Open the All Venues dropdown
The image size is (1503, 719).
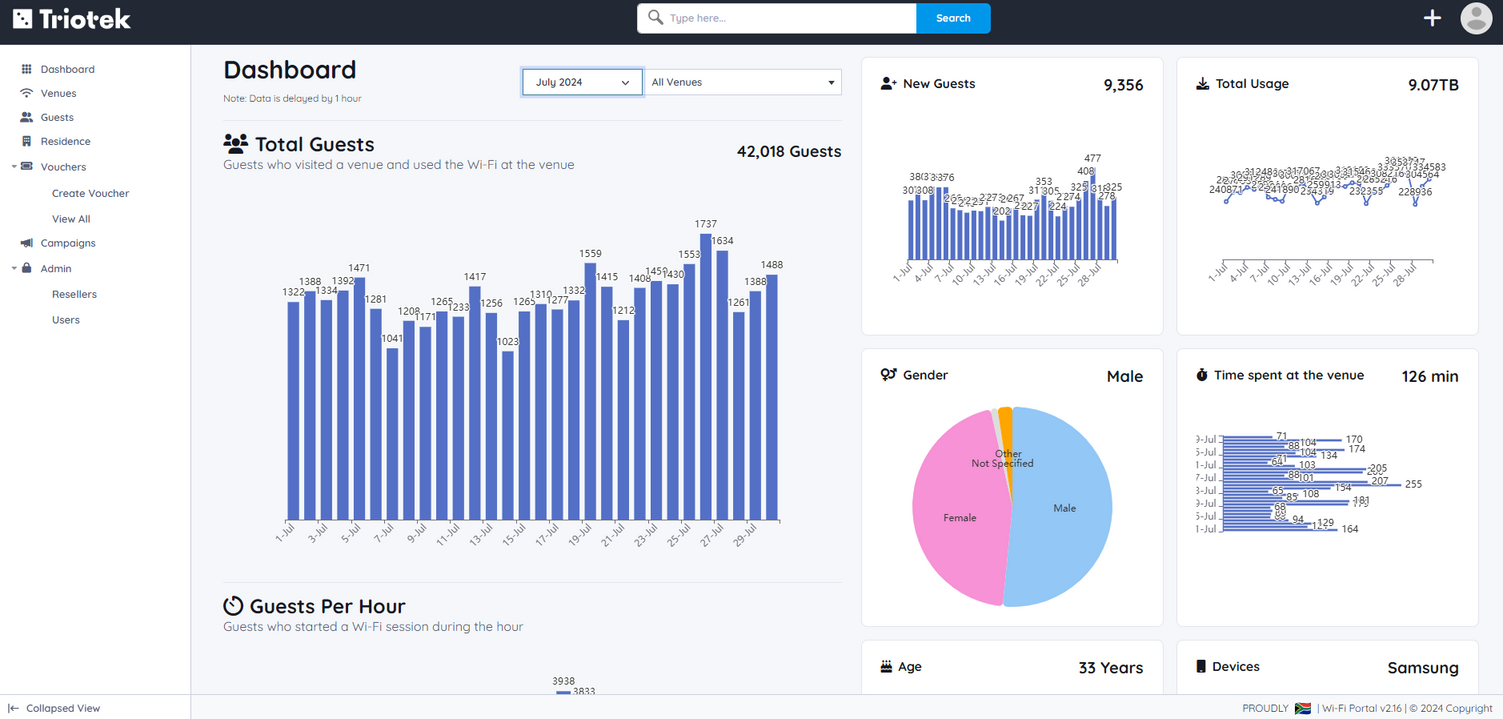tap(742, 82)
